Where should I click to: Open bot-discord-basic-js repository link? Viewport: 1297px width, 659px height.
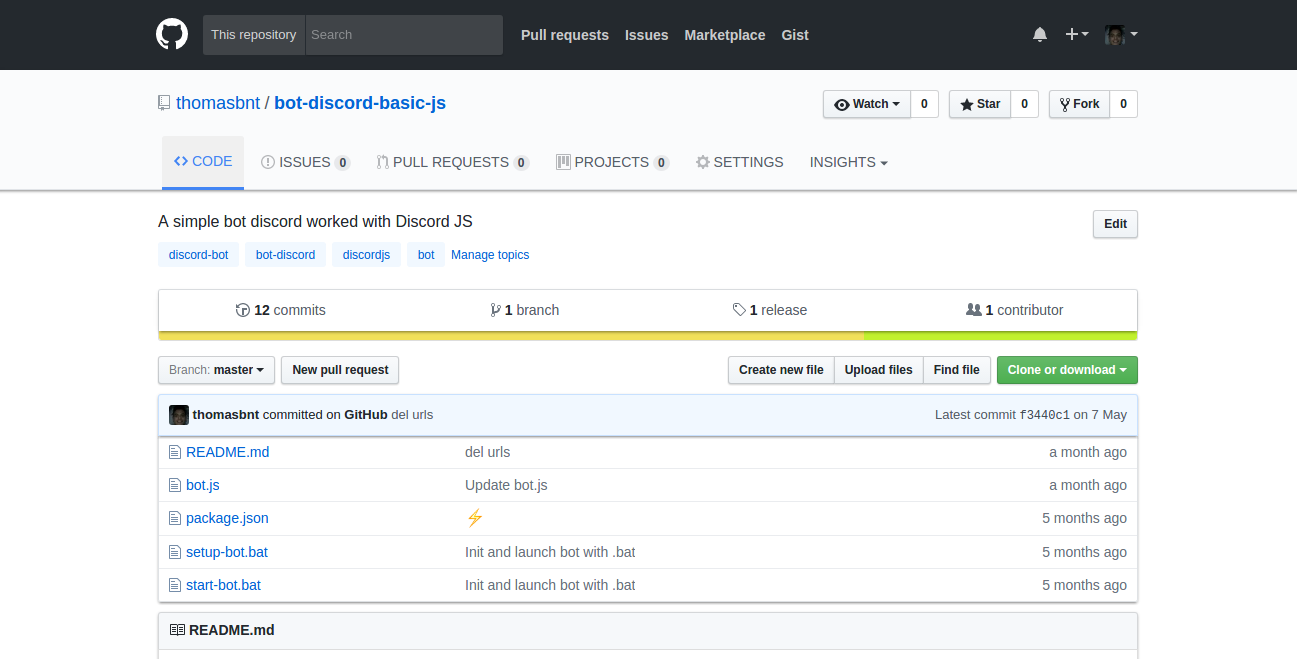(x=360, y=103)
